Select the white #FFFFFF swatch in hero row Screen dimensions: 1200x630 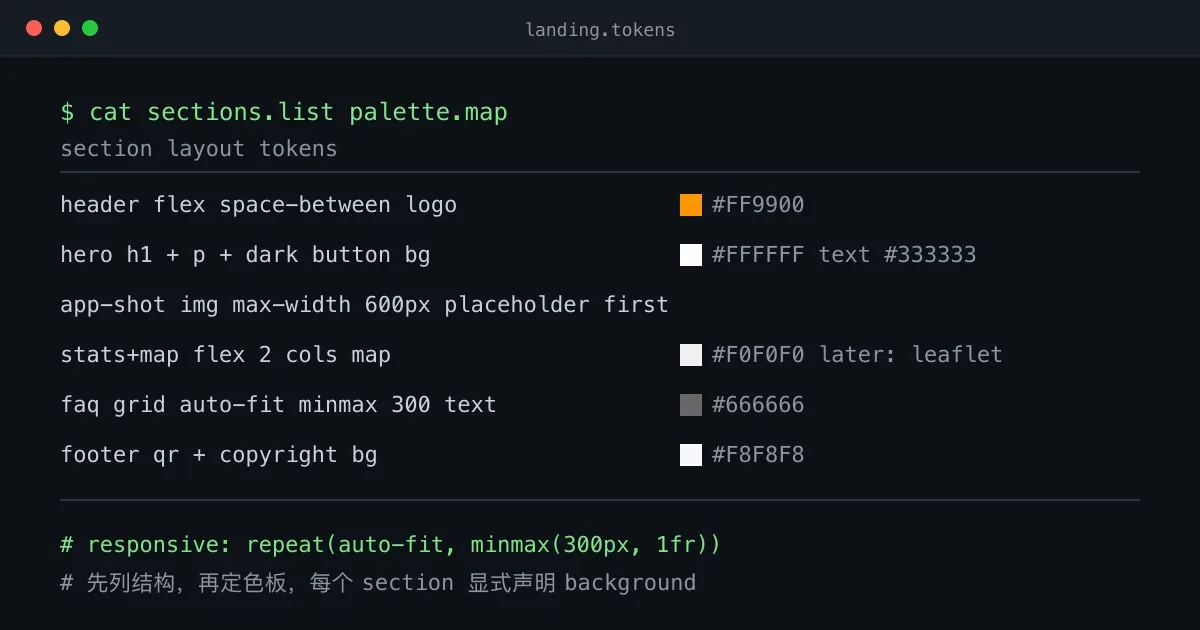coord(691,255)
